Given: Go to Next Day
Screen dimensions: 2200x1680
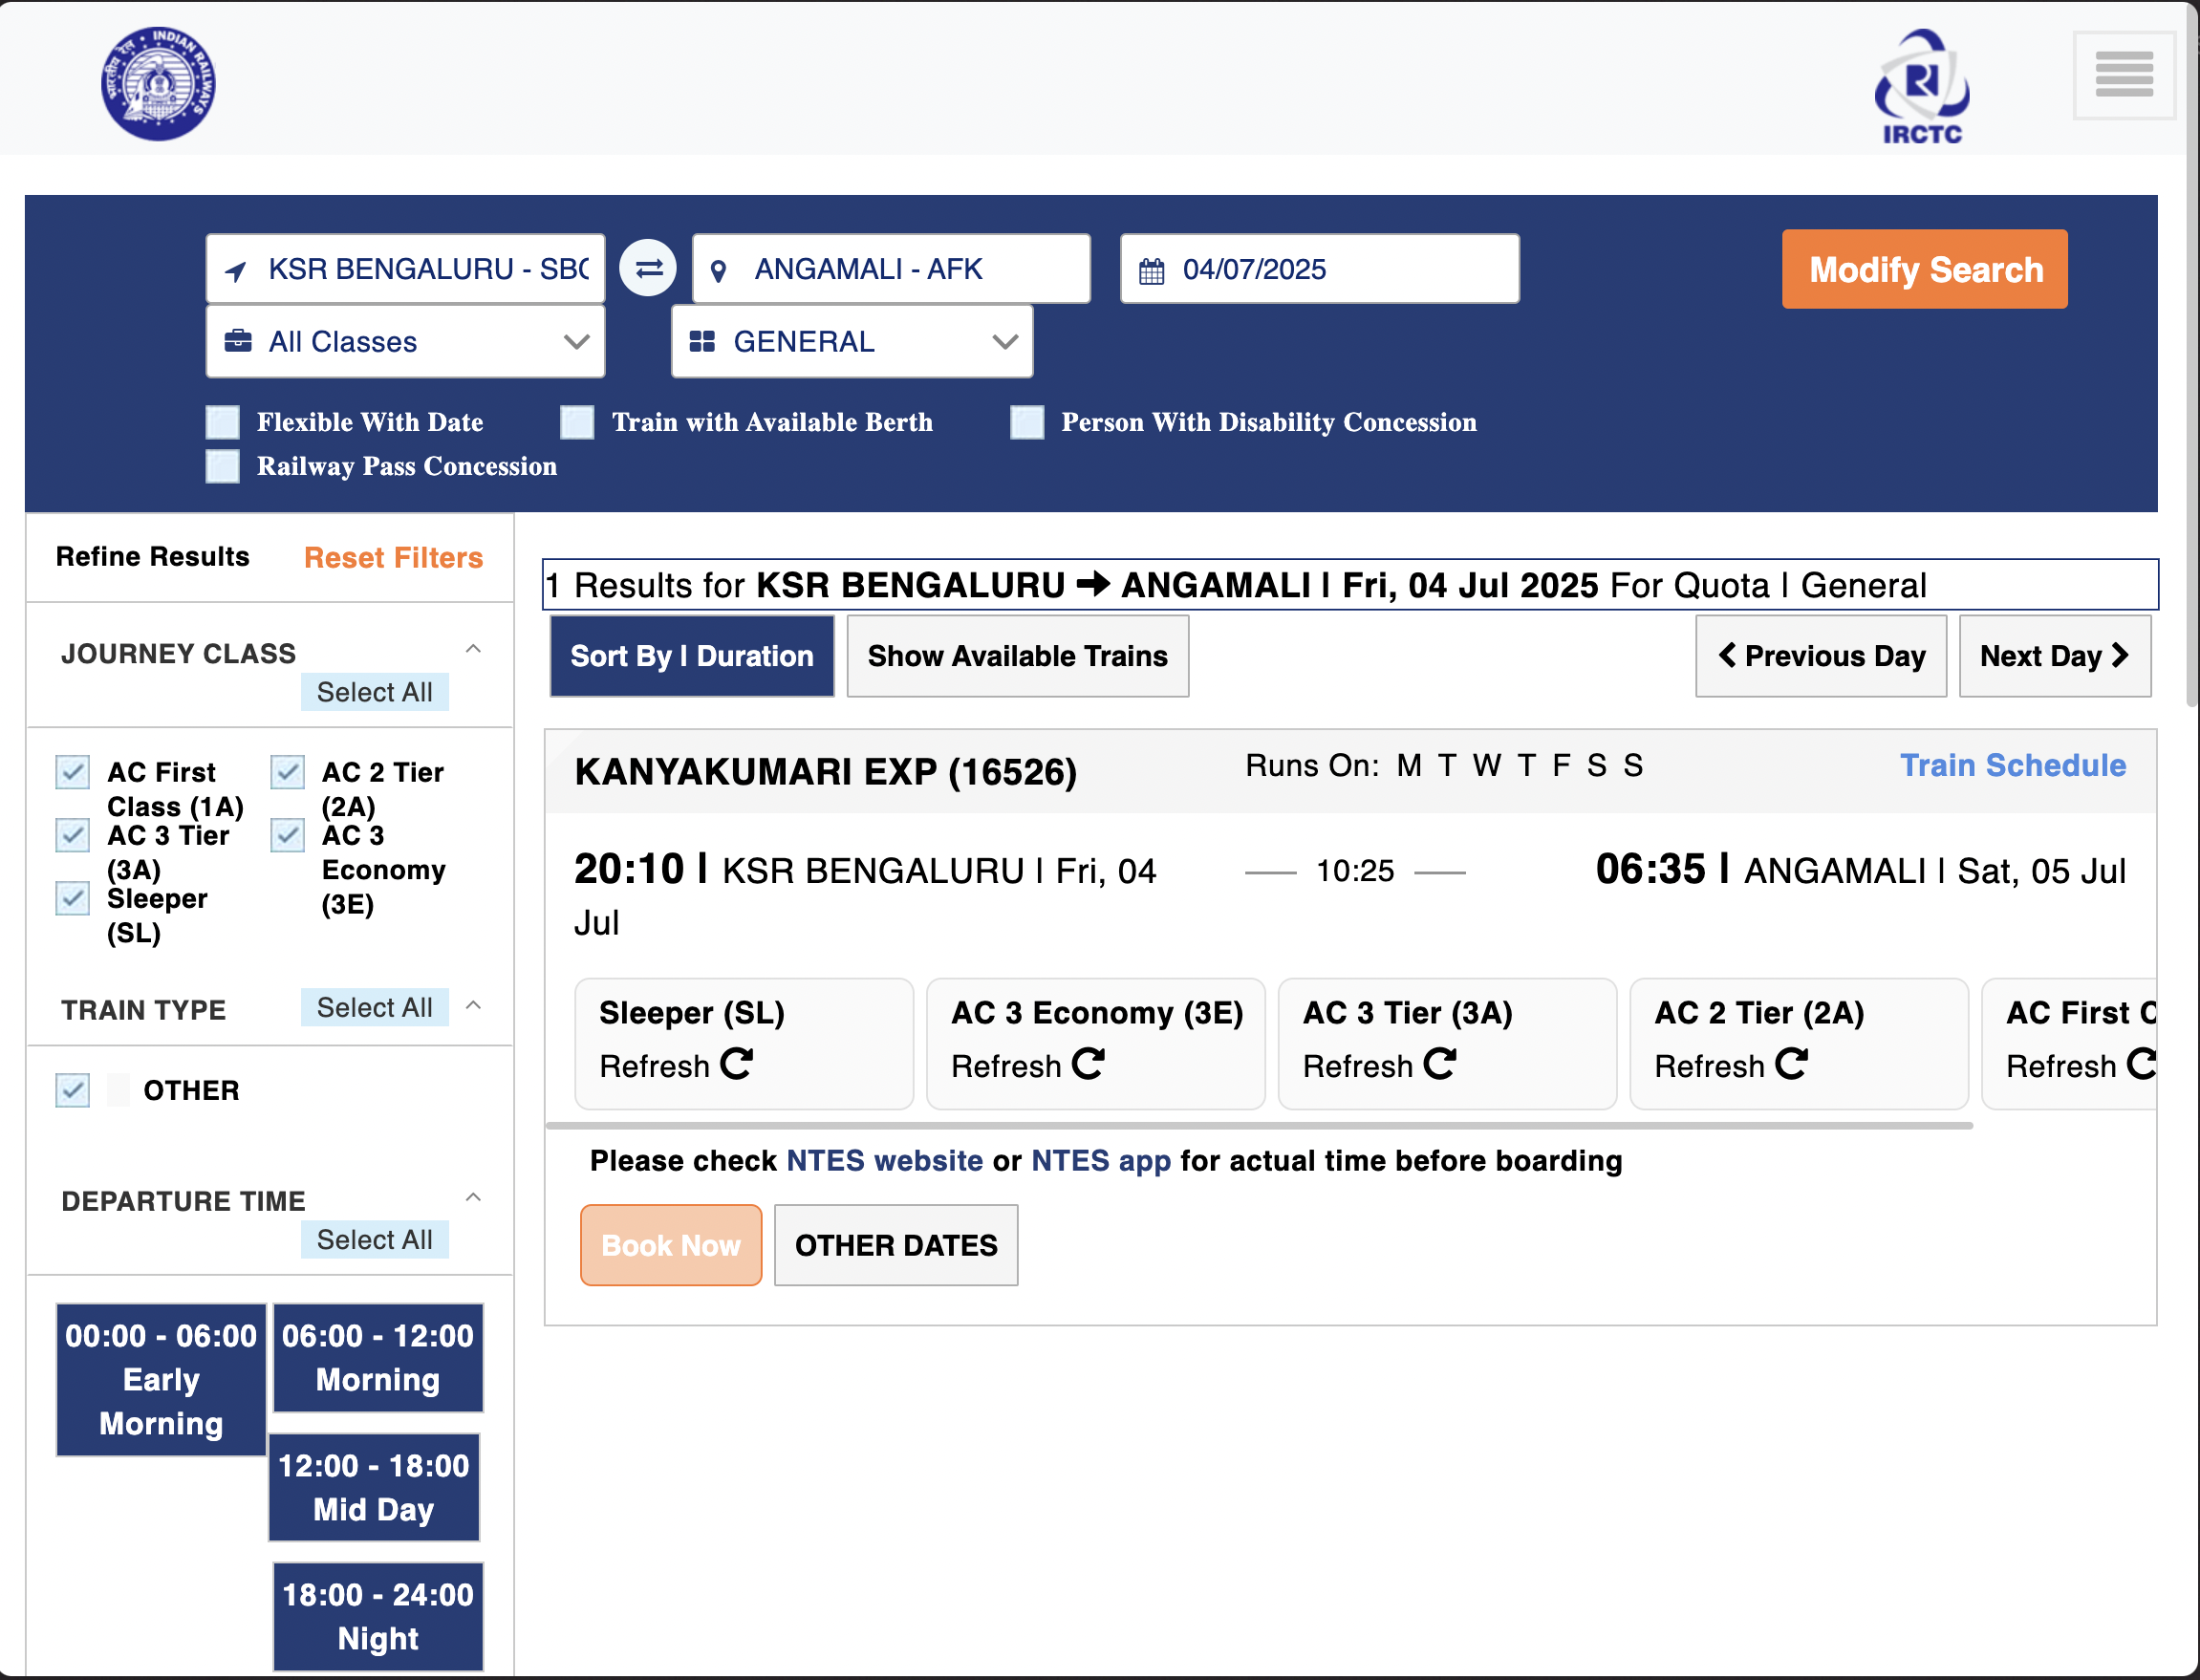Looking at the screenshot, I should [2055, 656].
